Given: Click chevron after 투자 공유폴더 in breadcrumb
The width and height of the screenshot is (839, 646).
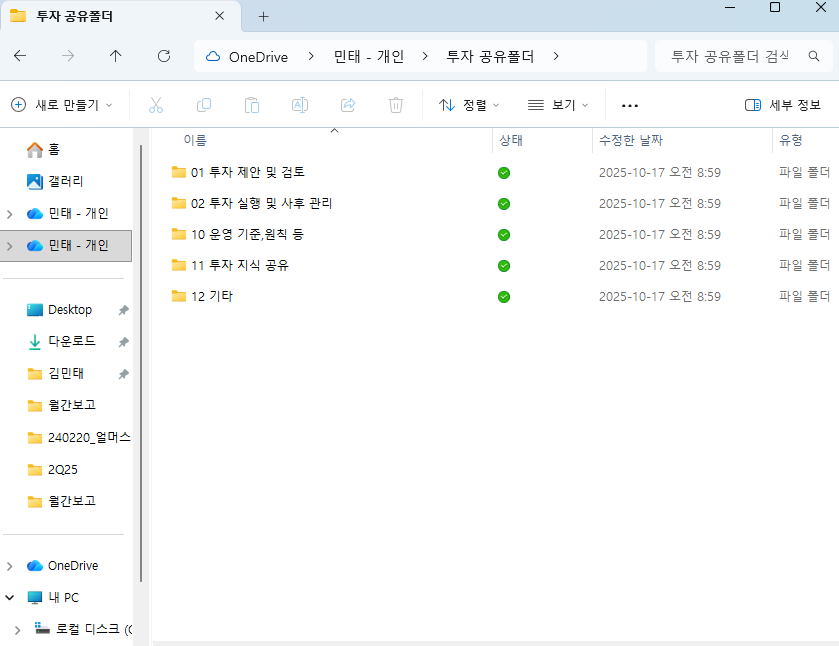Looking at the screenshot, I should pyautogui.click(x=556, y=56).
